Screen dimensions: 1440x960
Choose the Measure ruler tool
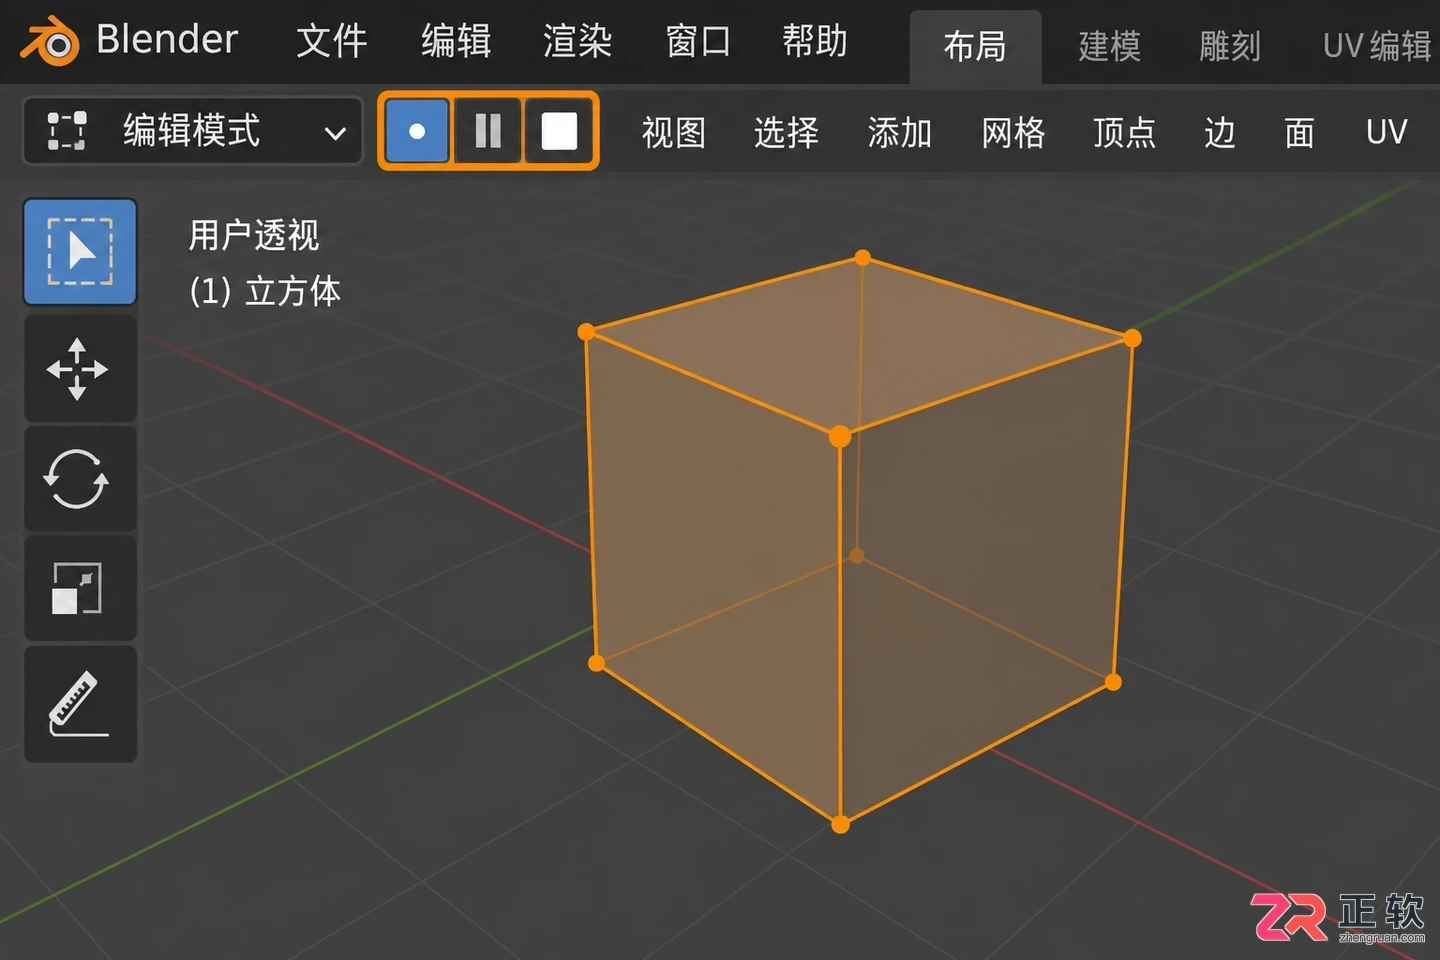tap(80, 704)
